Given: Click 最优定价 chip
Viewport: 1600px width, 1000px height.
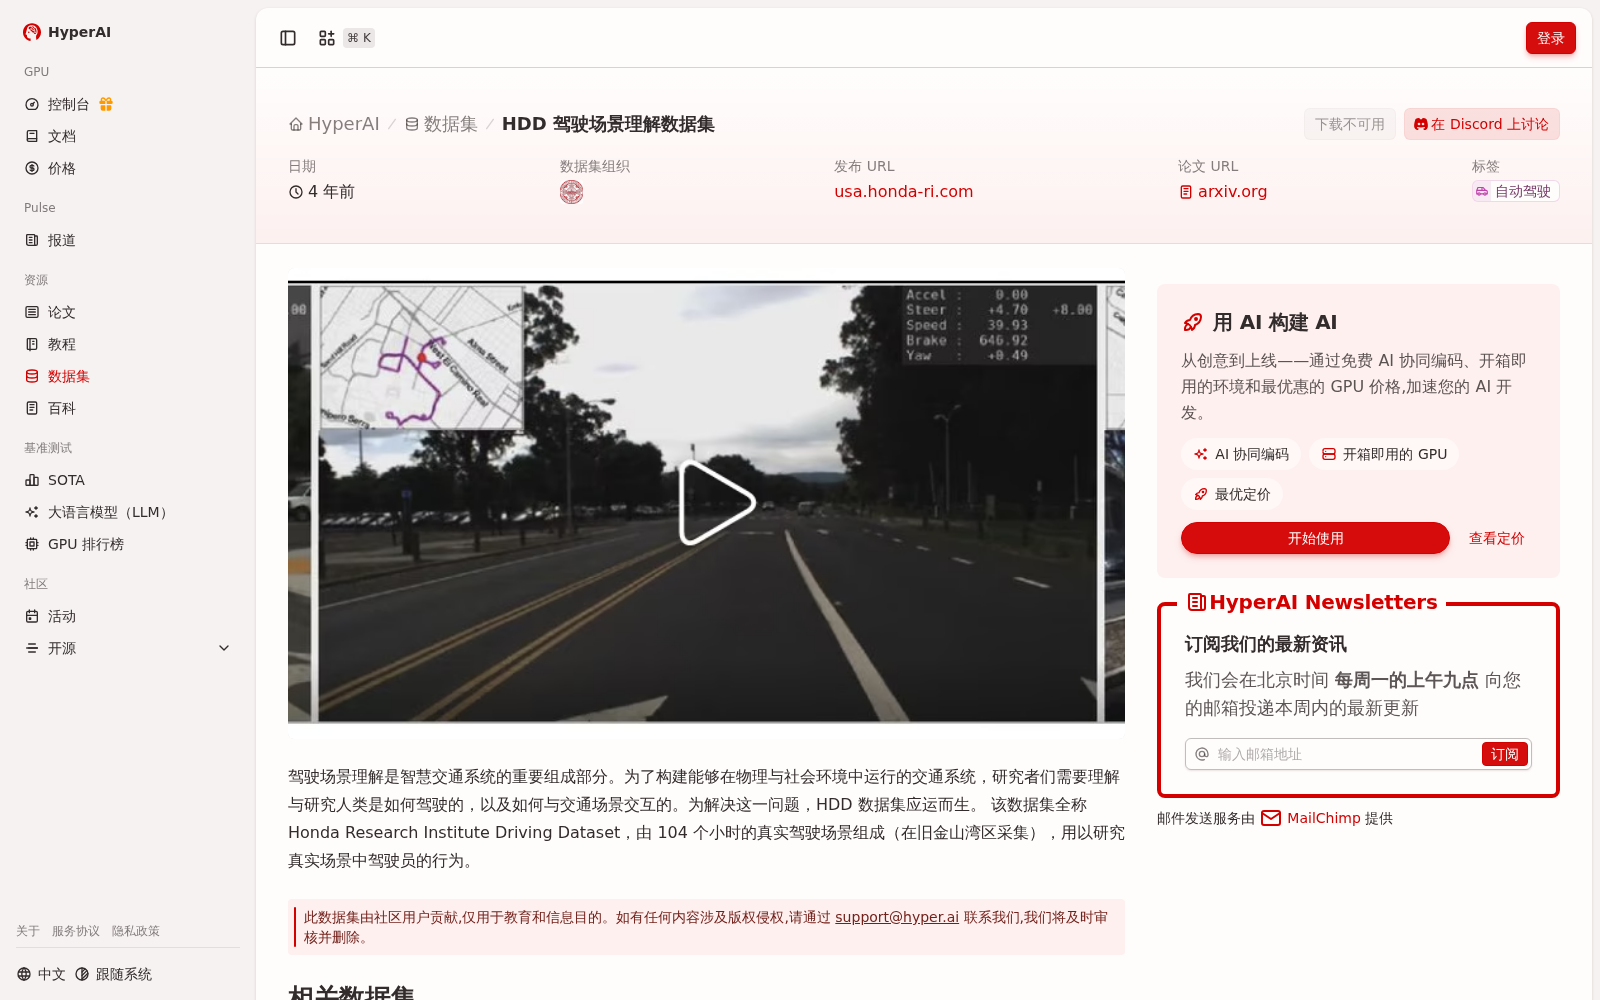Looking at the screenshot, I should (1232, 494).
